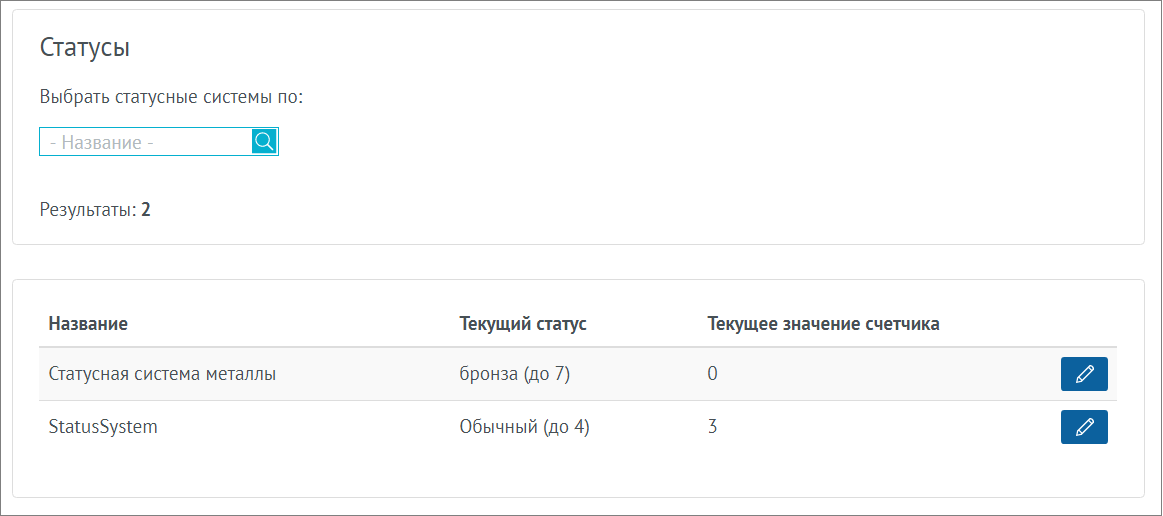Click the Обычный (до 4) status cell
1163x516 pixels.
pyautogui.click(x=524, y=427)
